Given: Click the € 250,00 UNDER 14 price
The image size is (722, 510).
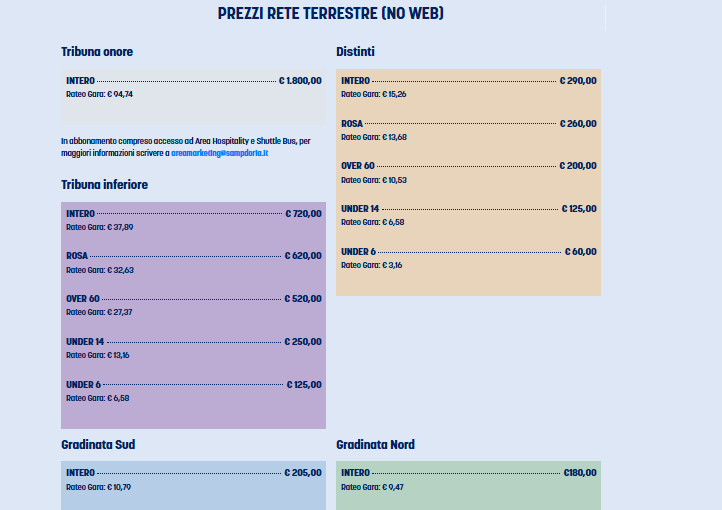Looking at the screenshot, I should click(303, 342).
